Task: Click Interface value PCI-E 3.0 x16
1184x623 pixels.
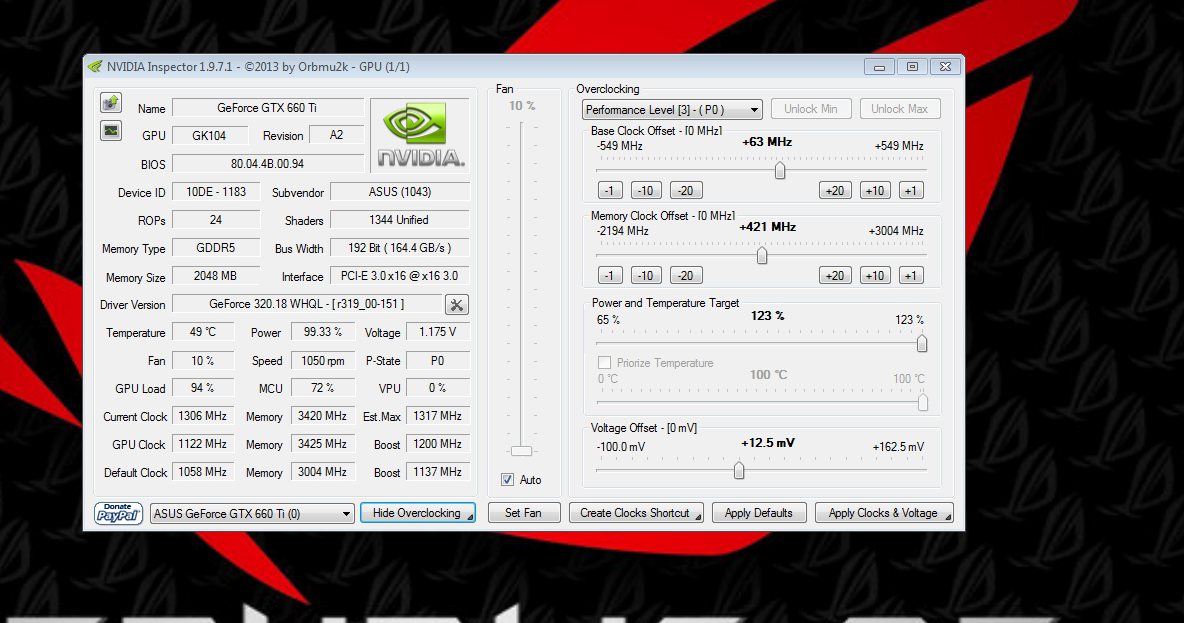Action: (399, 276)
